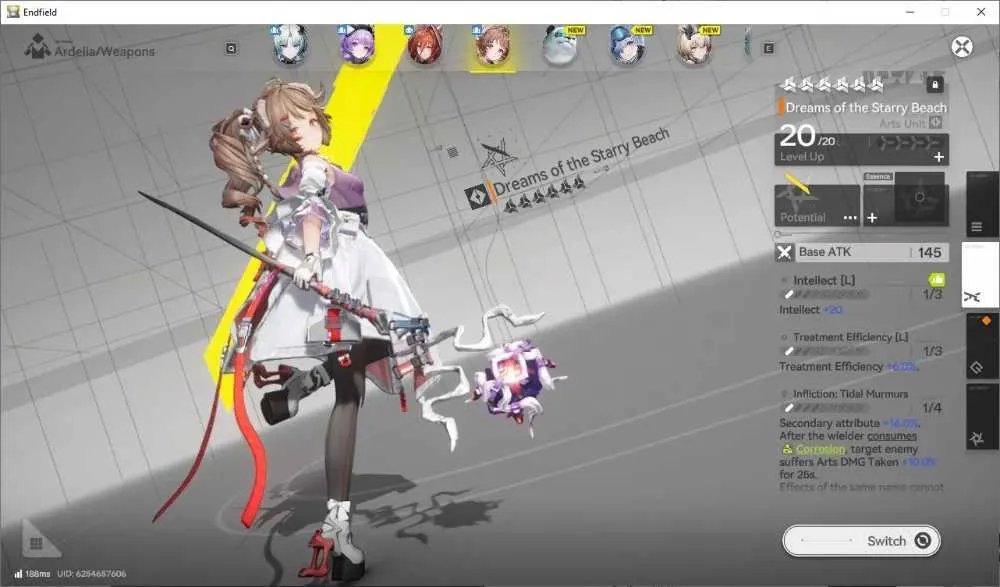Screen dimensions: 1000x587
Task: Click the E key icon after portraits
Action: click(768, 48)
